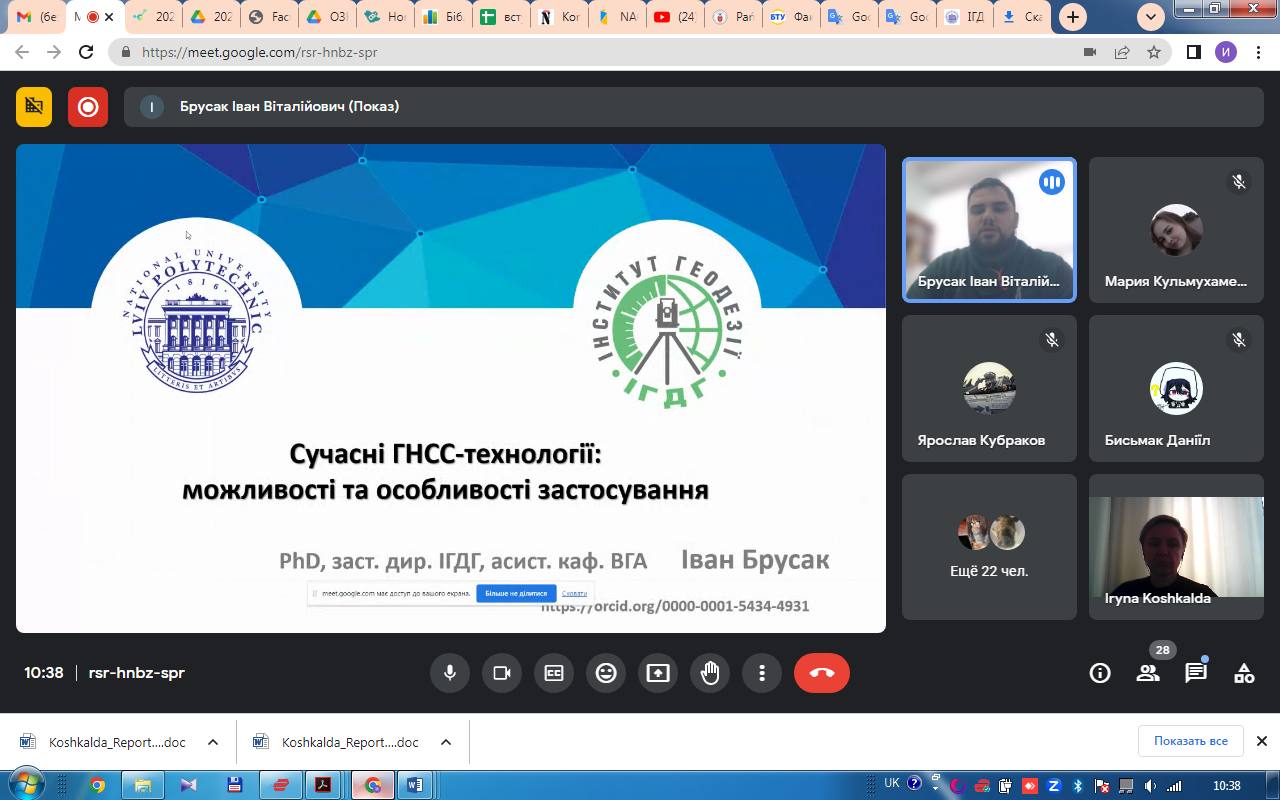The height and width of the screenshot is (800, 1280).
Task: Open Word from the taskbar
Action: pos(416,785)
